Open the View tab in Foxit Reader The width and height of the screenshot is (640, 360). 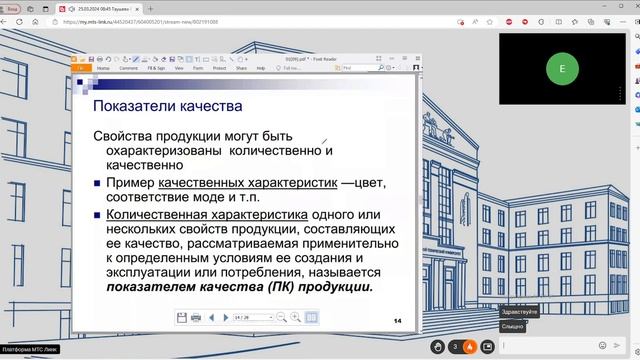(x=179, y=68)
